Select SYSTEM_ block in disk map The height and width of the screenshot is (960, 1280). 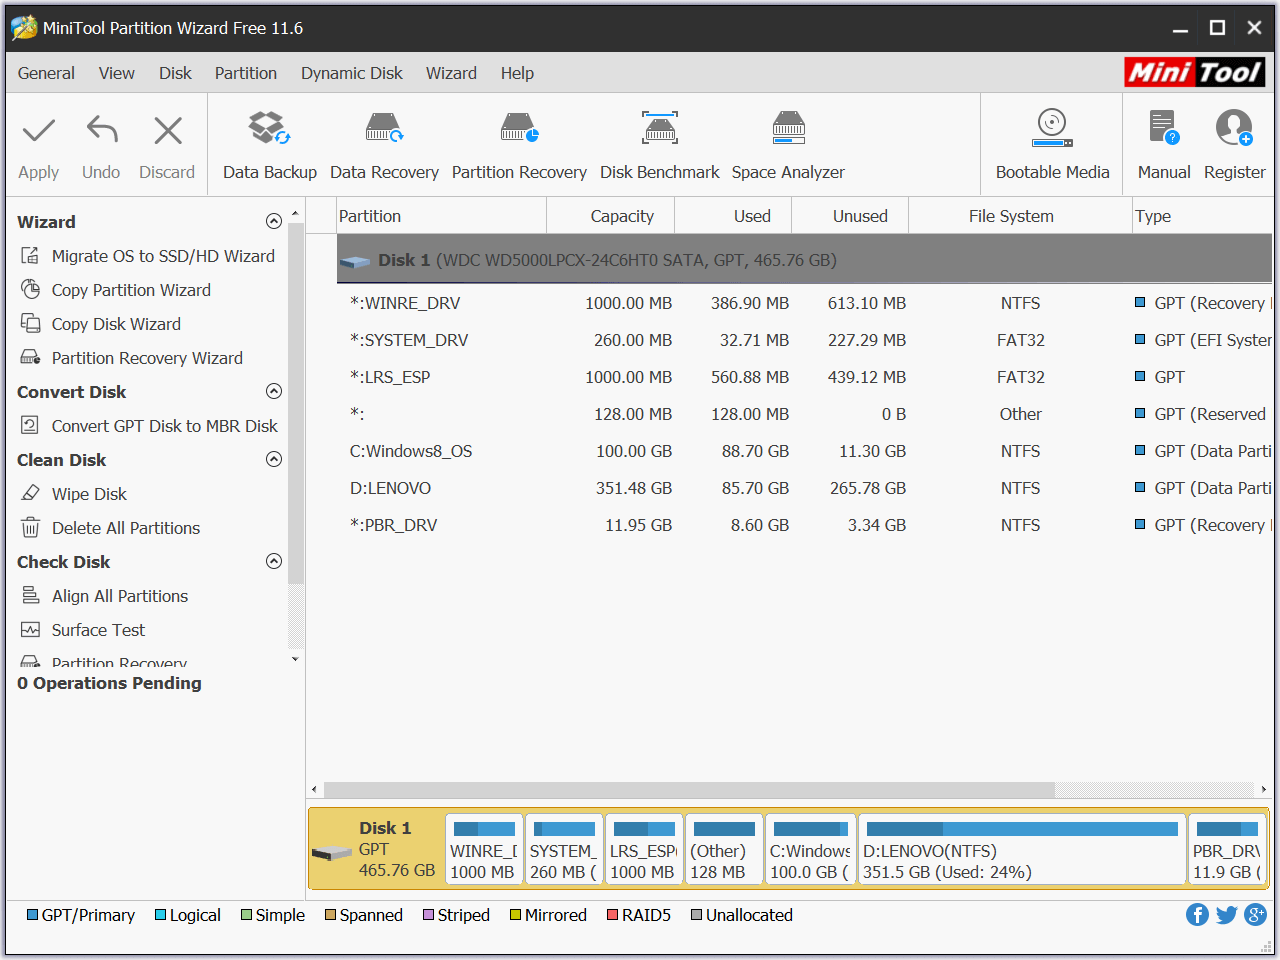point(564,849)
